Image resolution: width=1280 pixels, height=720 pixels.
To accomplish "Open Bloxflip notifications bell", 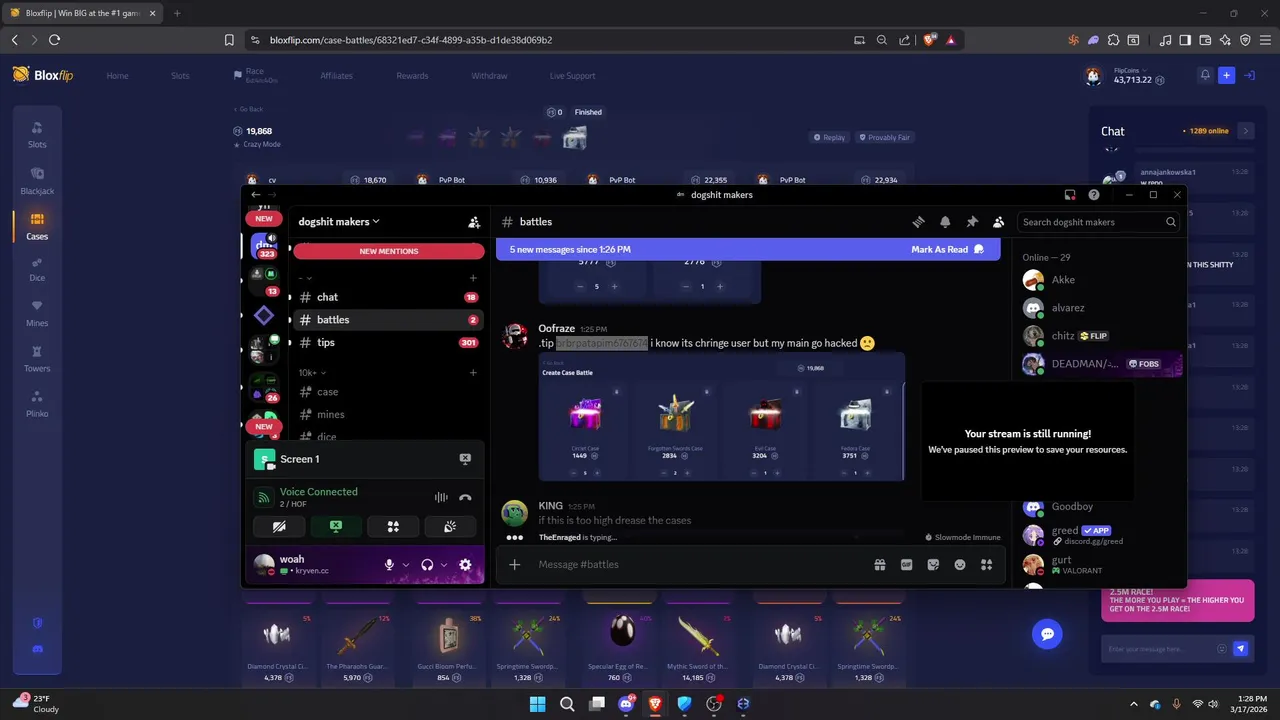I will (1205, 75).
